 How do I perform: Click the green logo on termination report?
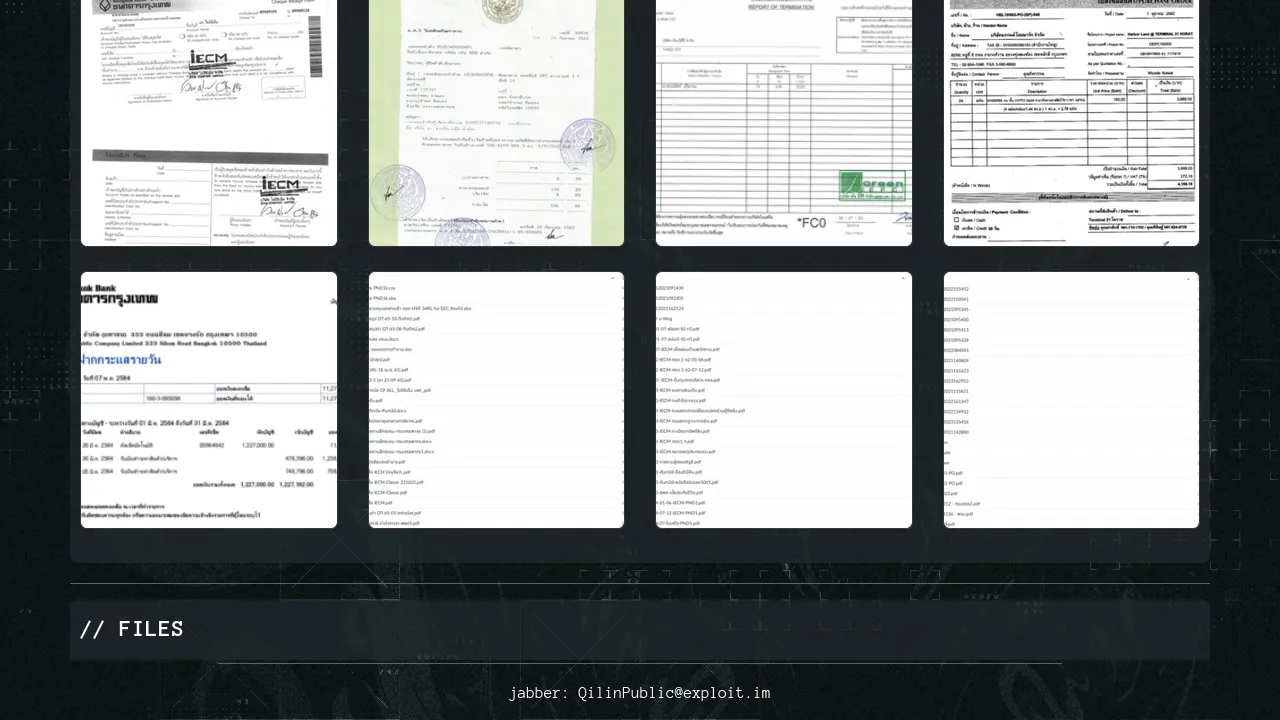pyautogui.click(x=871, y=186)
